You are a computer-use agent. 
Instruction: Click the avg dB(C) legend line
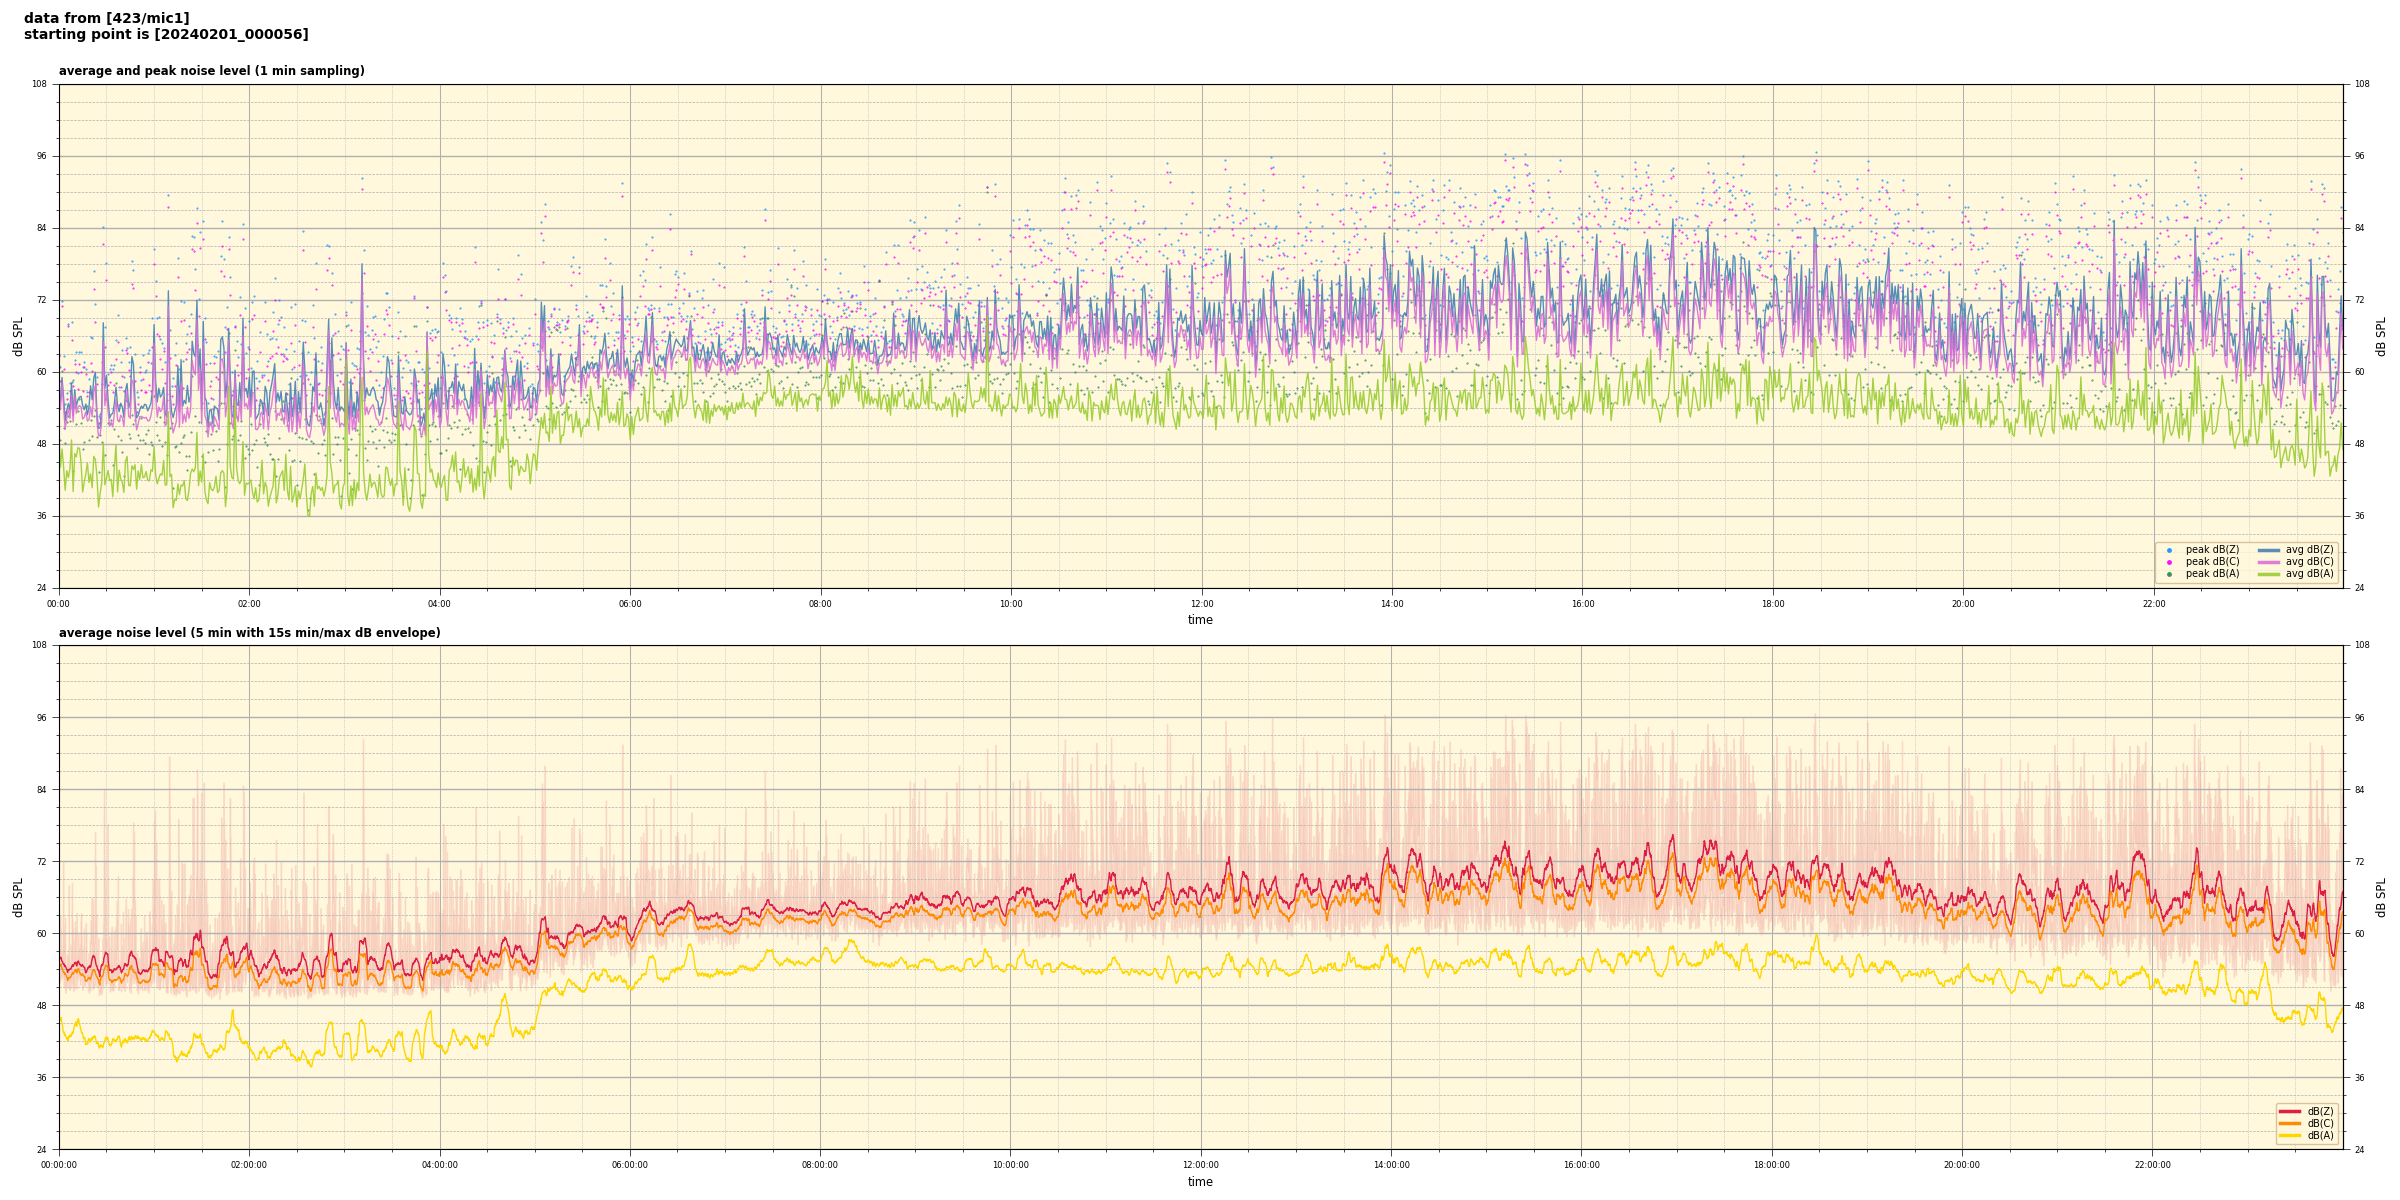coord(2269,562)
